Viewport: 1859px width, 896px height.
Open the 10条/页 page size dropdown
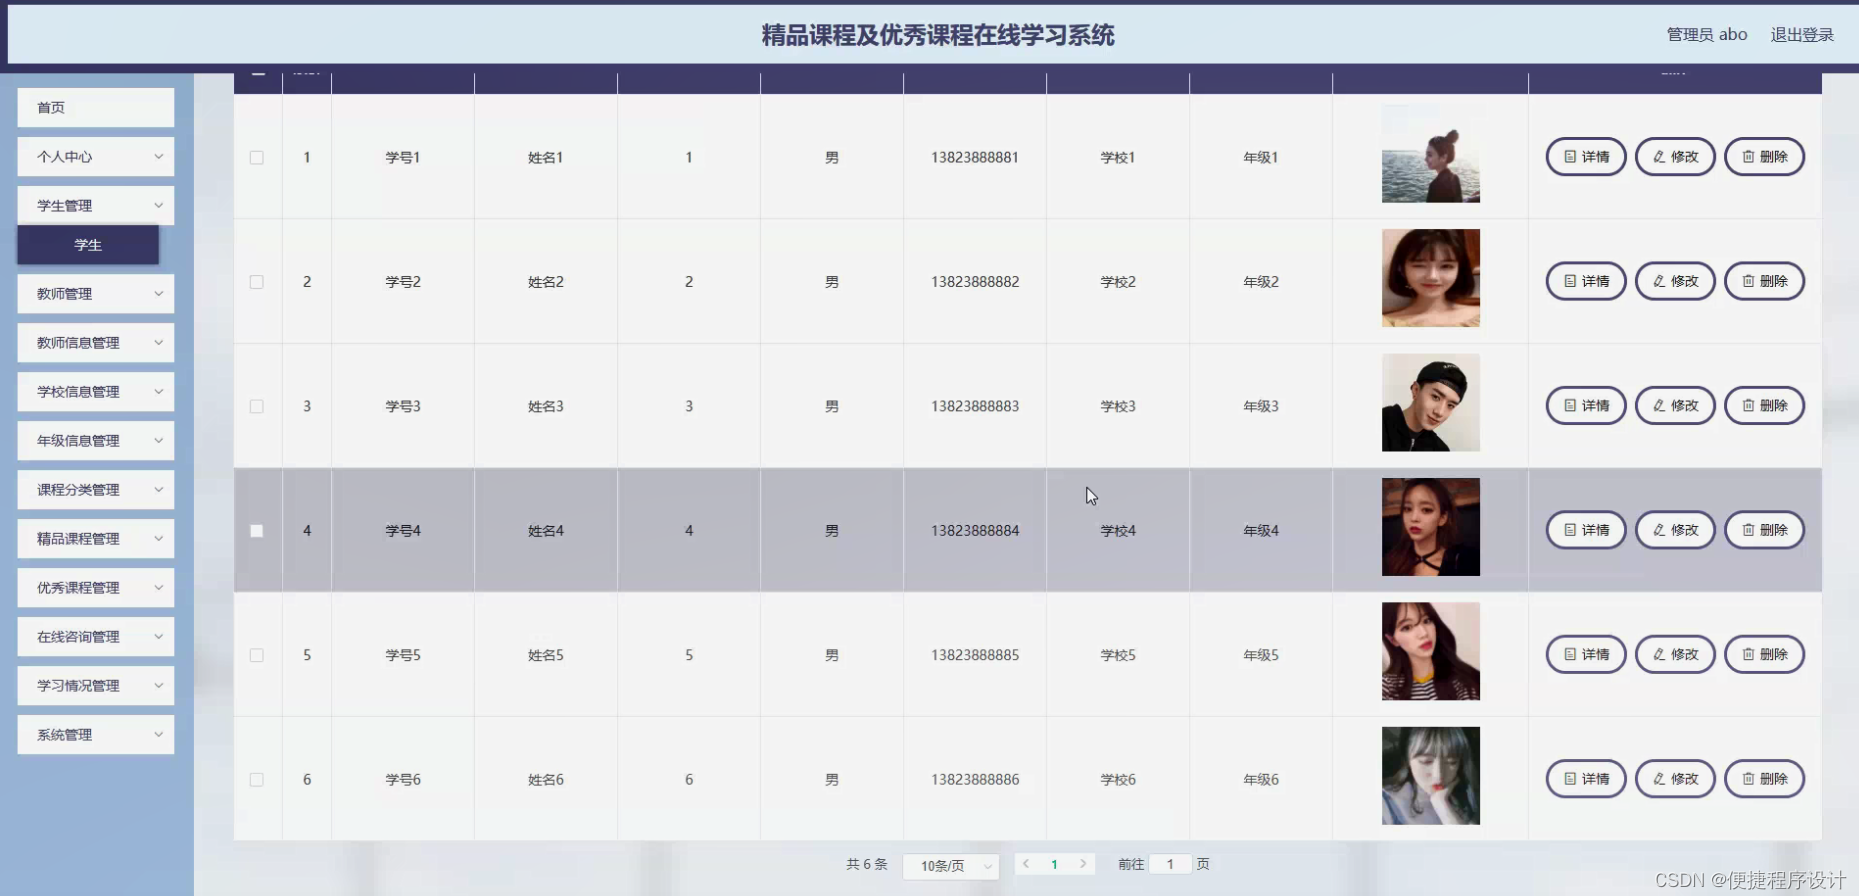tap(951, 866)
